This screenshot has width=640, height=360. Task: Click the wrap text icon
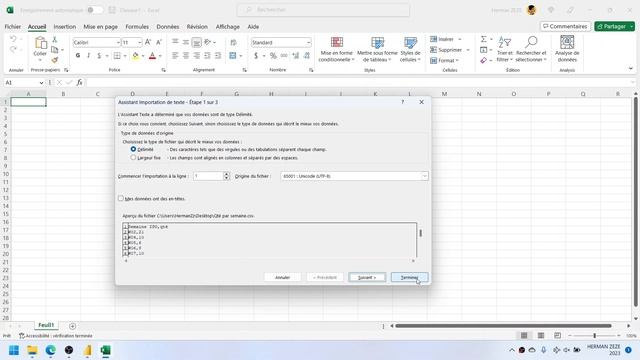[233, 42]
